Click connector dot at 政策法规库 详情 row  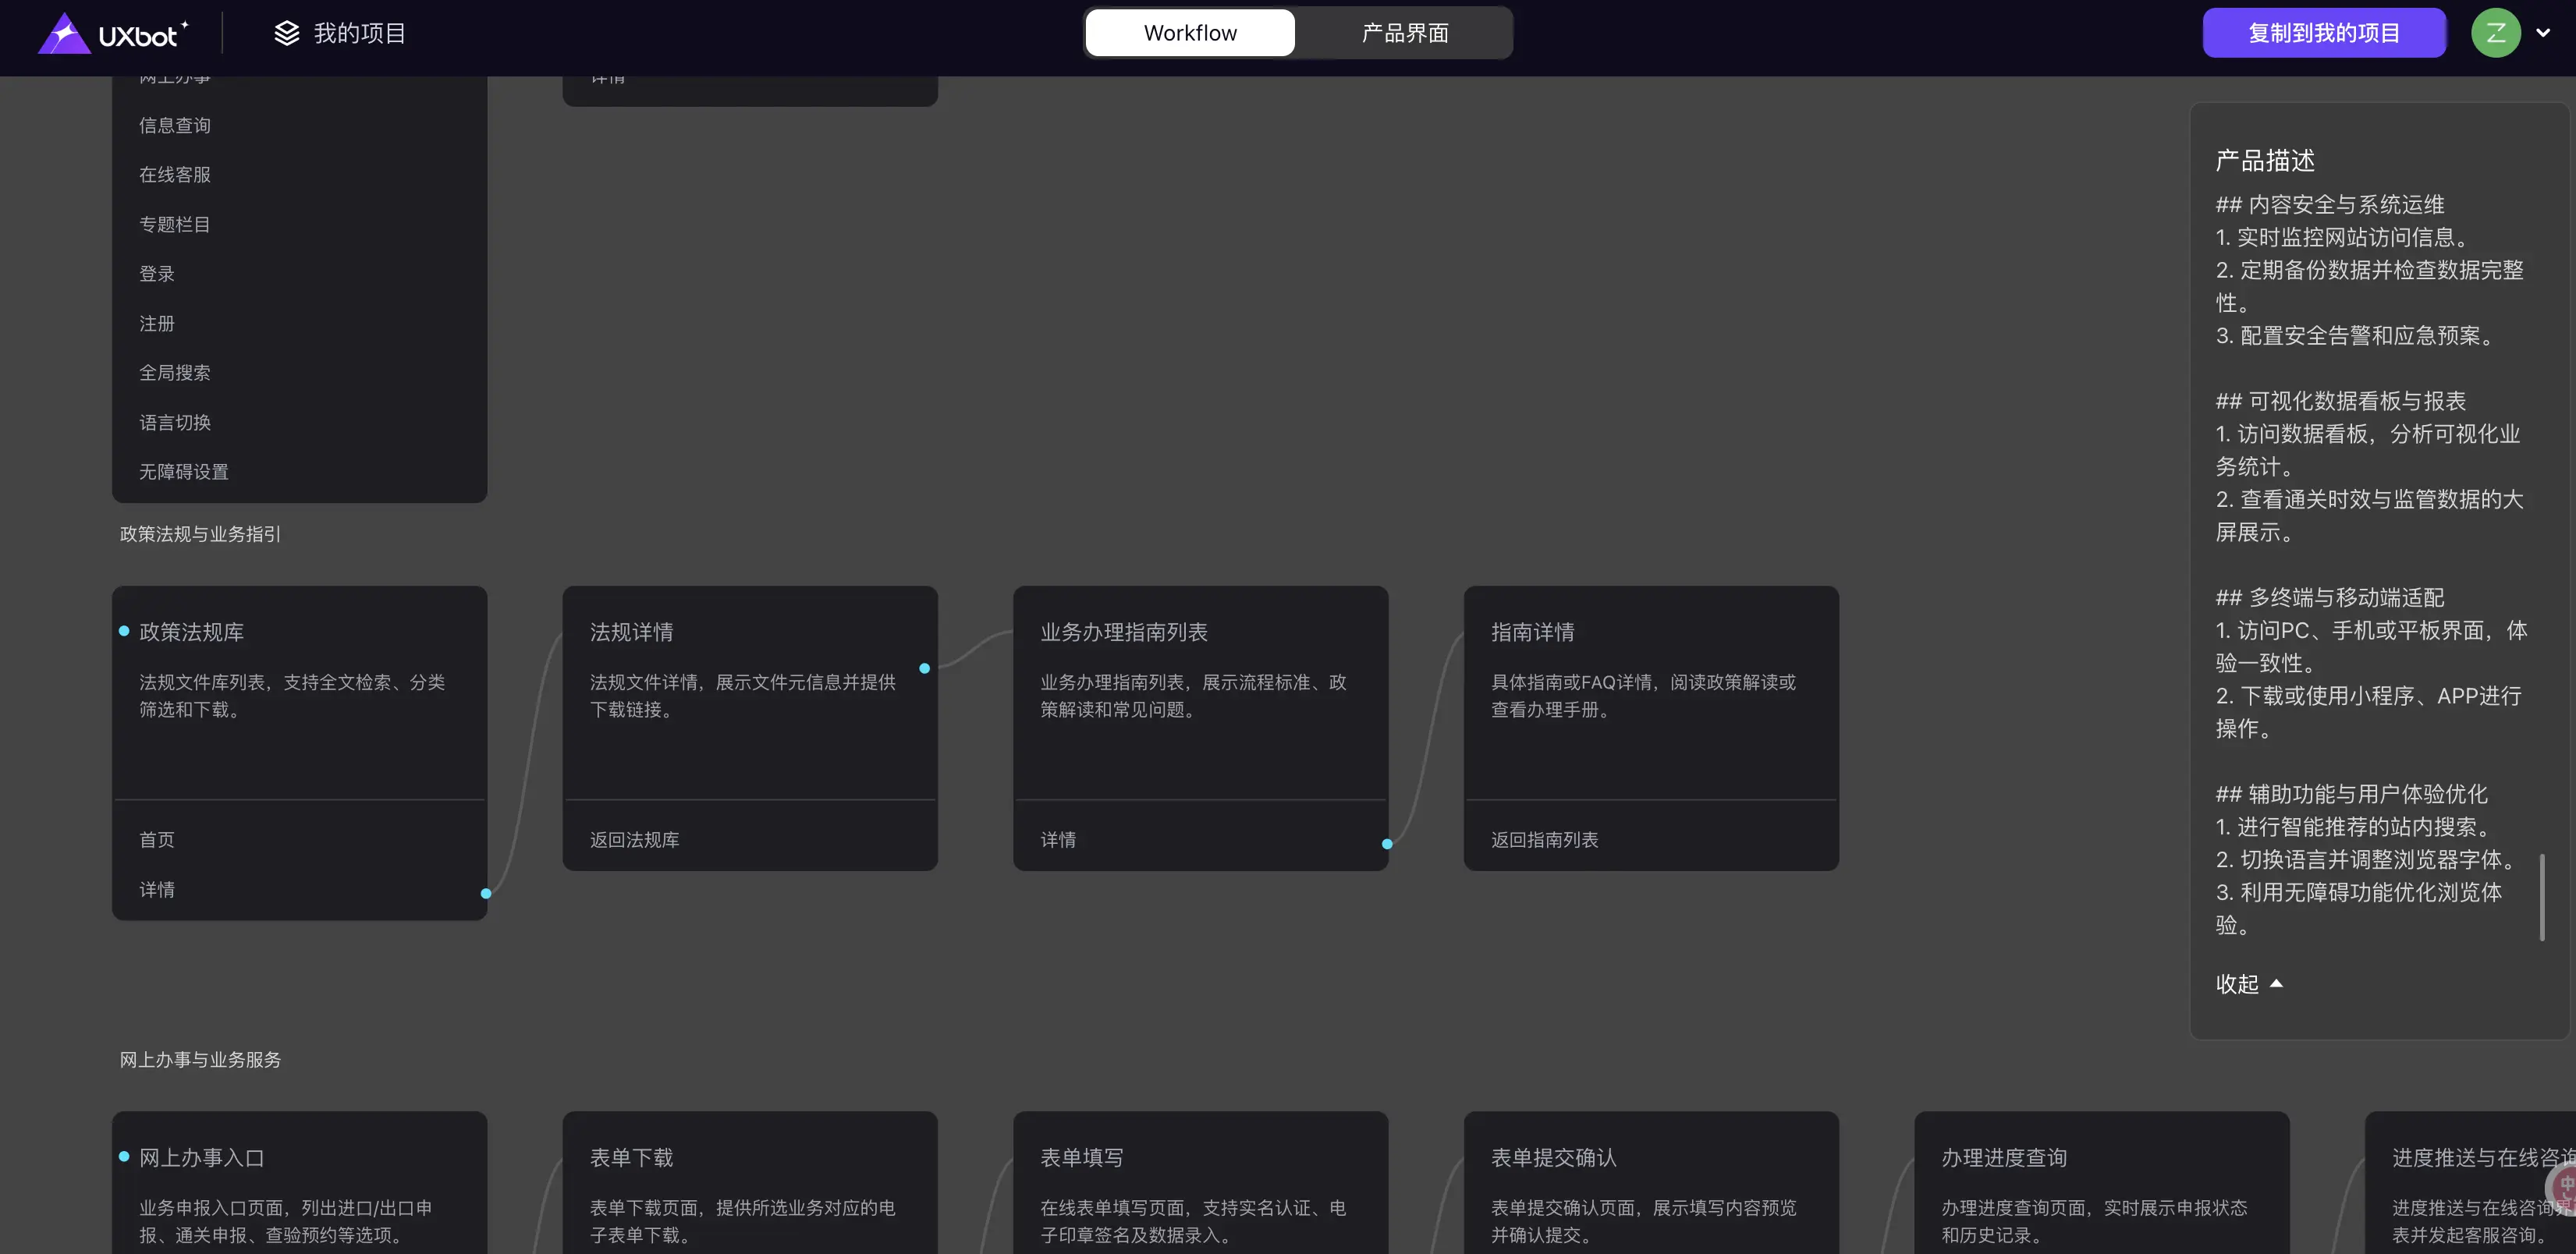click(x=486, y=893)
